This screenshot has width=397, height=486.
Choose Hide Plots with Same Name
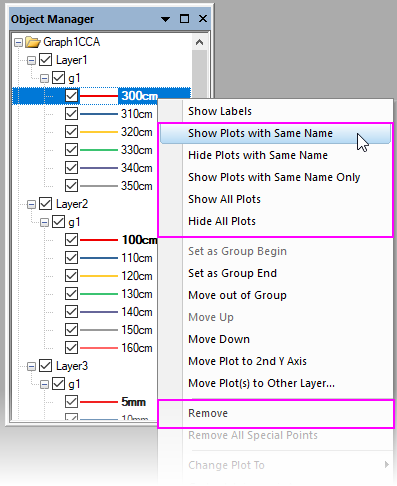258,155
